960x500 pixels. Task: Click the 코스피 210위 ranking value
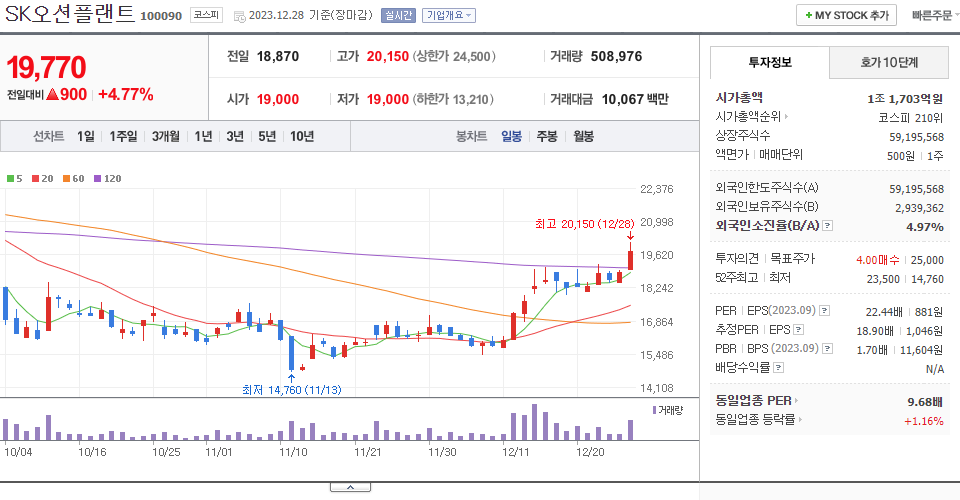(910, 118)
